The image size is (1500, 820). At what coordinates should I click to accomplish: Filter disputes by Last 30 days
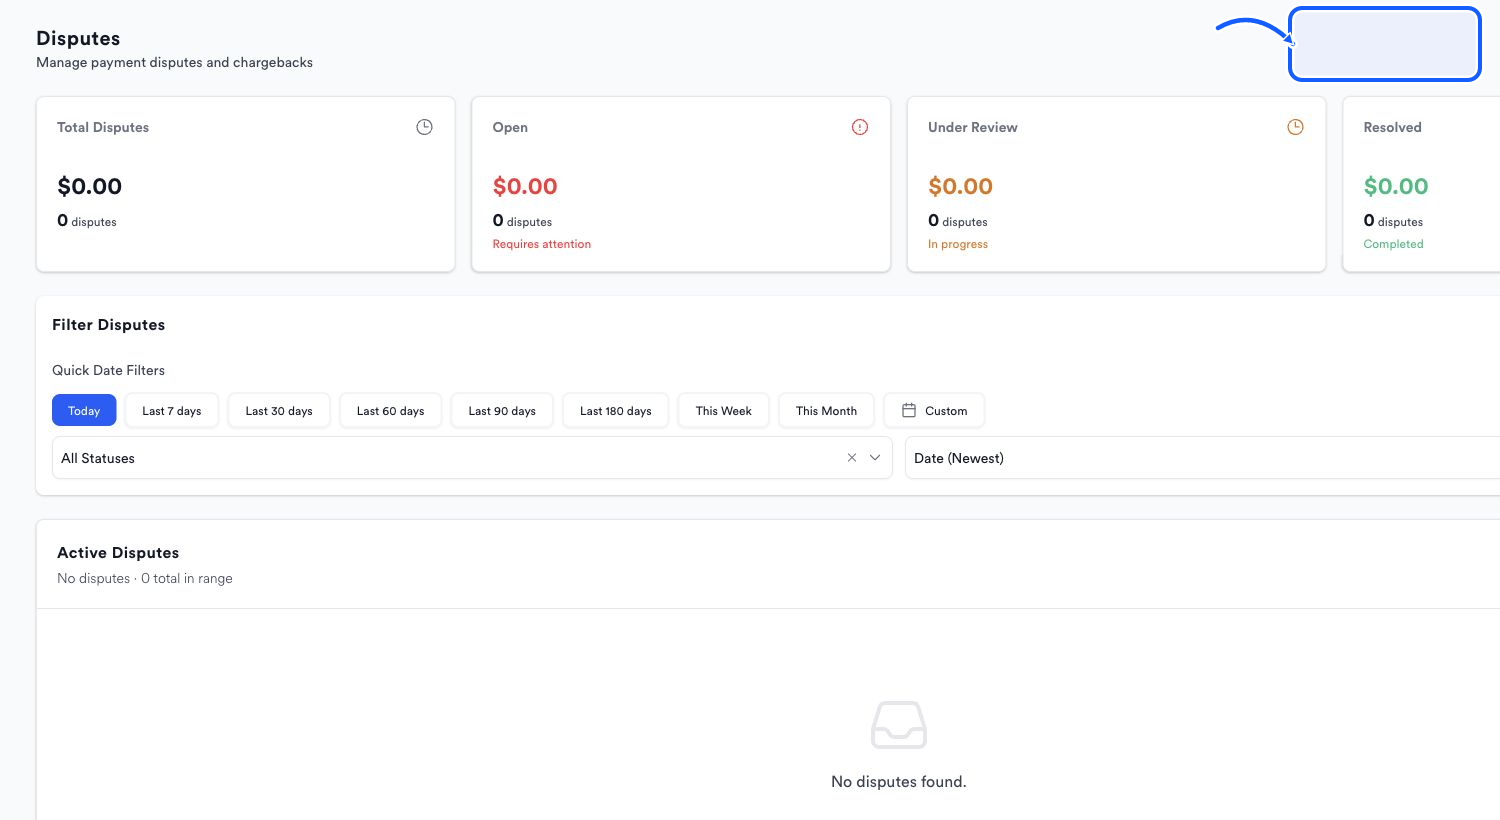click(279, 411)
